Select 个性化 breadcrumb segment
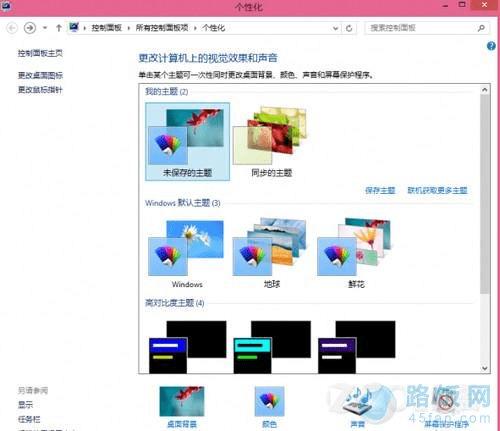 pos(213,28)
